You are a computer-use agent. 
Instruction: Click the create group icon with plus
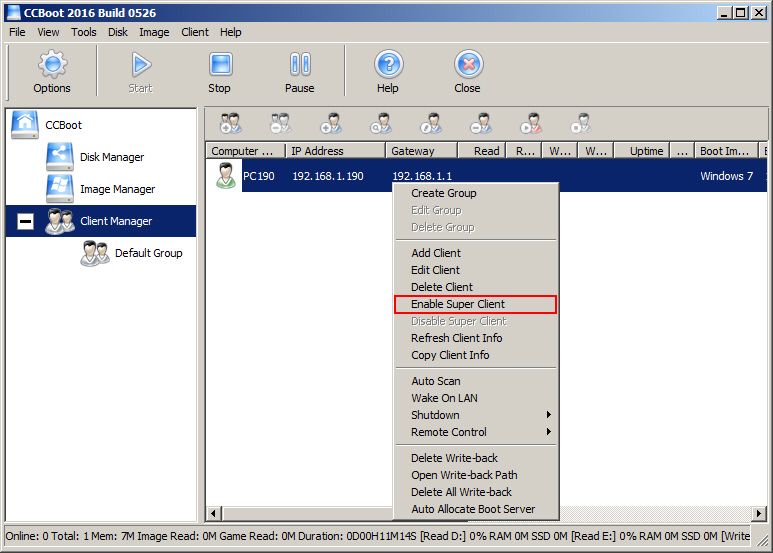[230, 123]
